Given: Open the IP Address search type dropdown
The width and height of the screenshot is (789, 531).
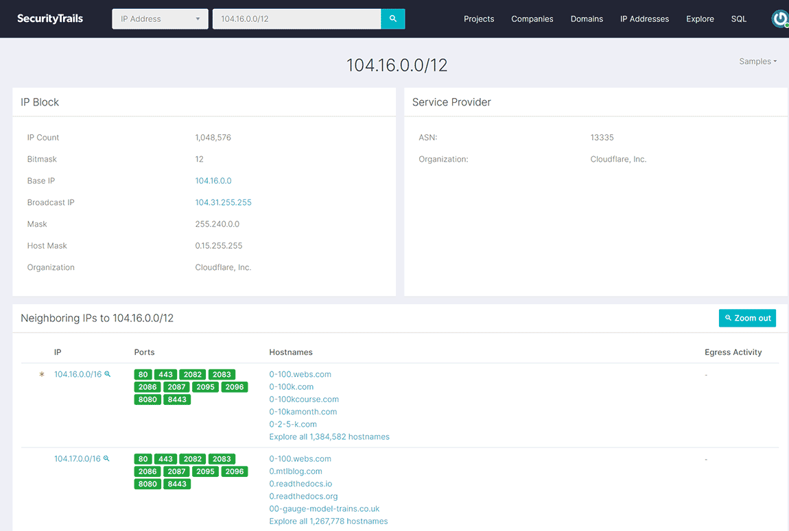Looking at the screenshot, I should (160, 19).
